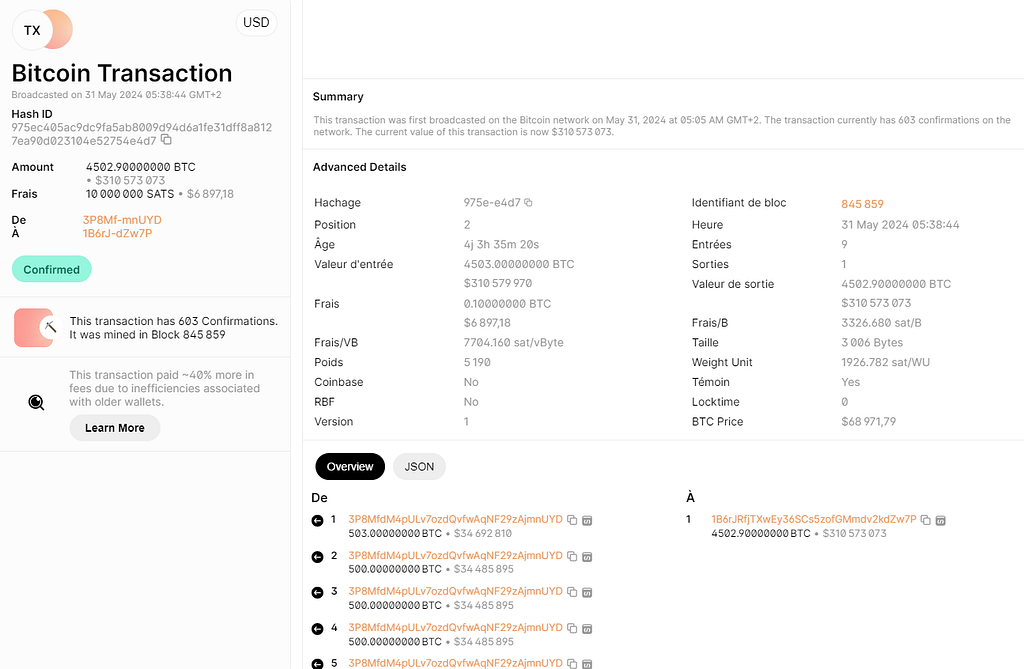Click the pickaxe mining icon
The image size is (1024, 669).
click(50, 327)
